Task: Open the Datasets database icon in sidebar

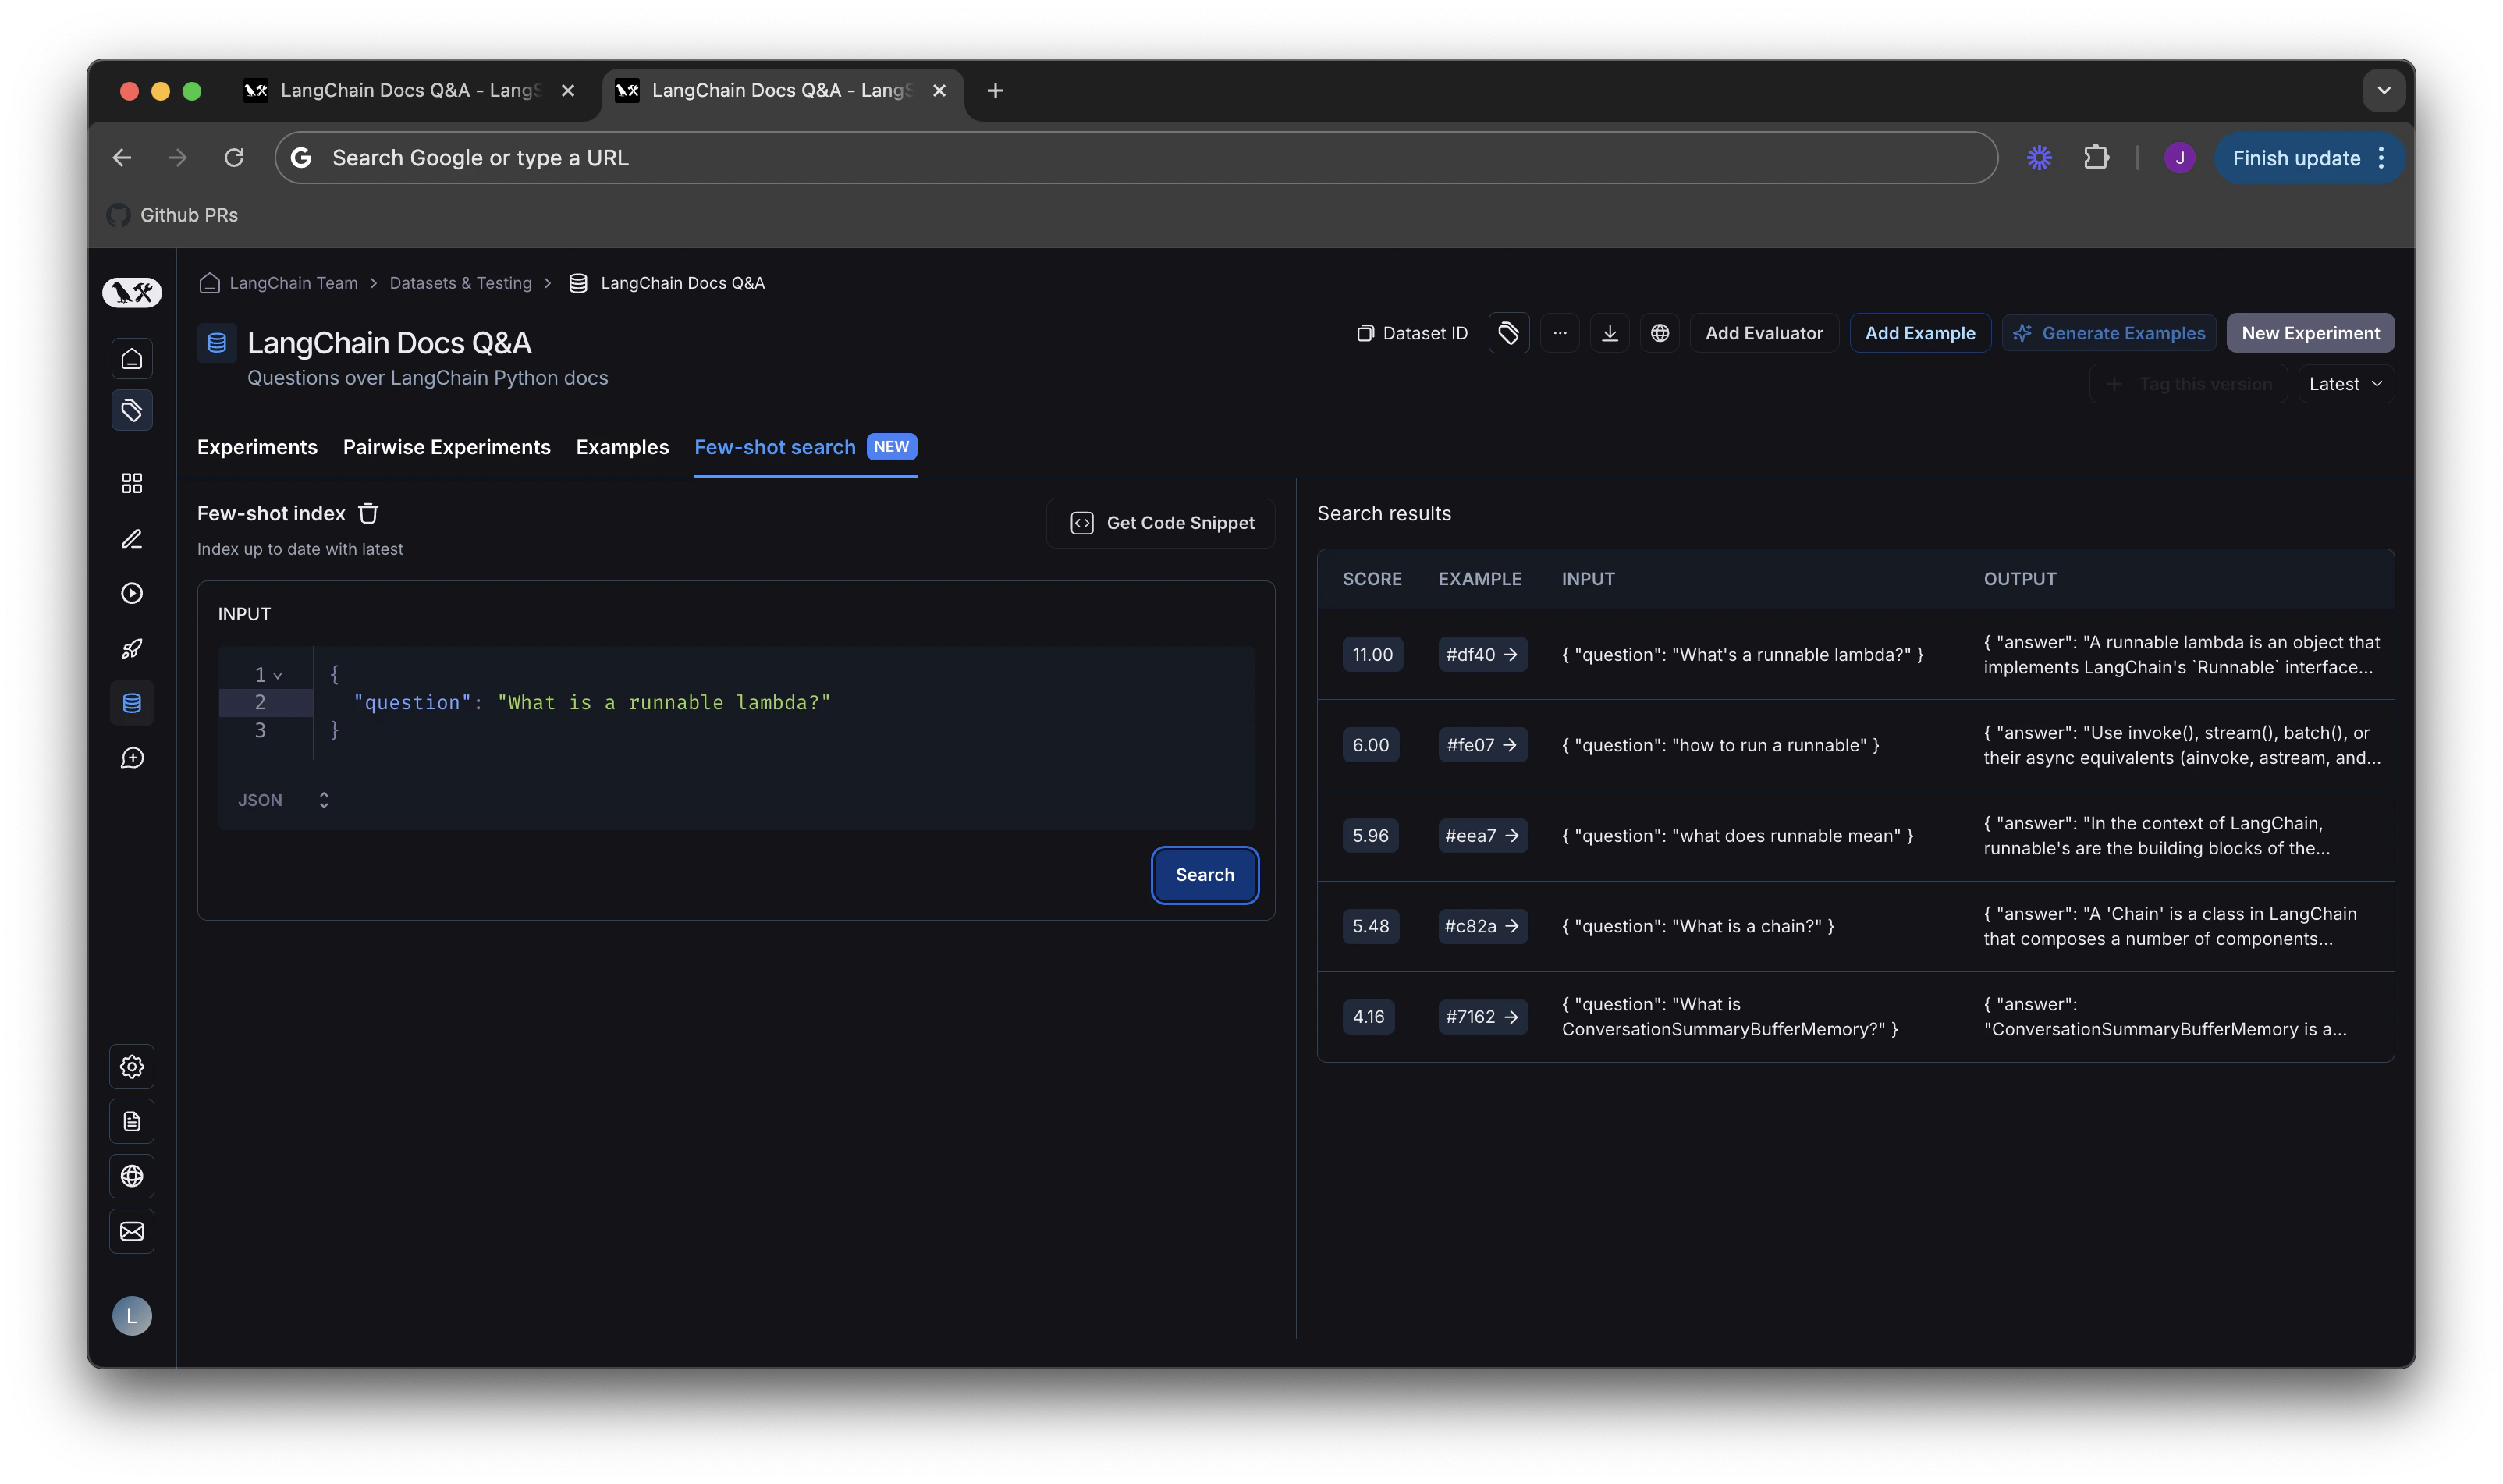Action: click(132, 703)
